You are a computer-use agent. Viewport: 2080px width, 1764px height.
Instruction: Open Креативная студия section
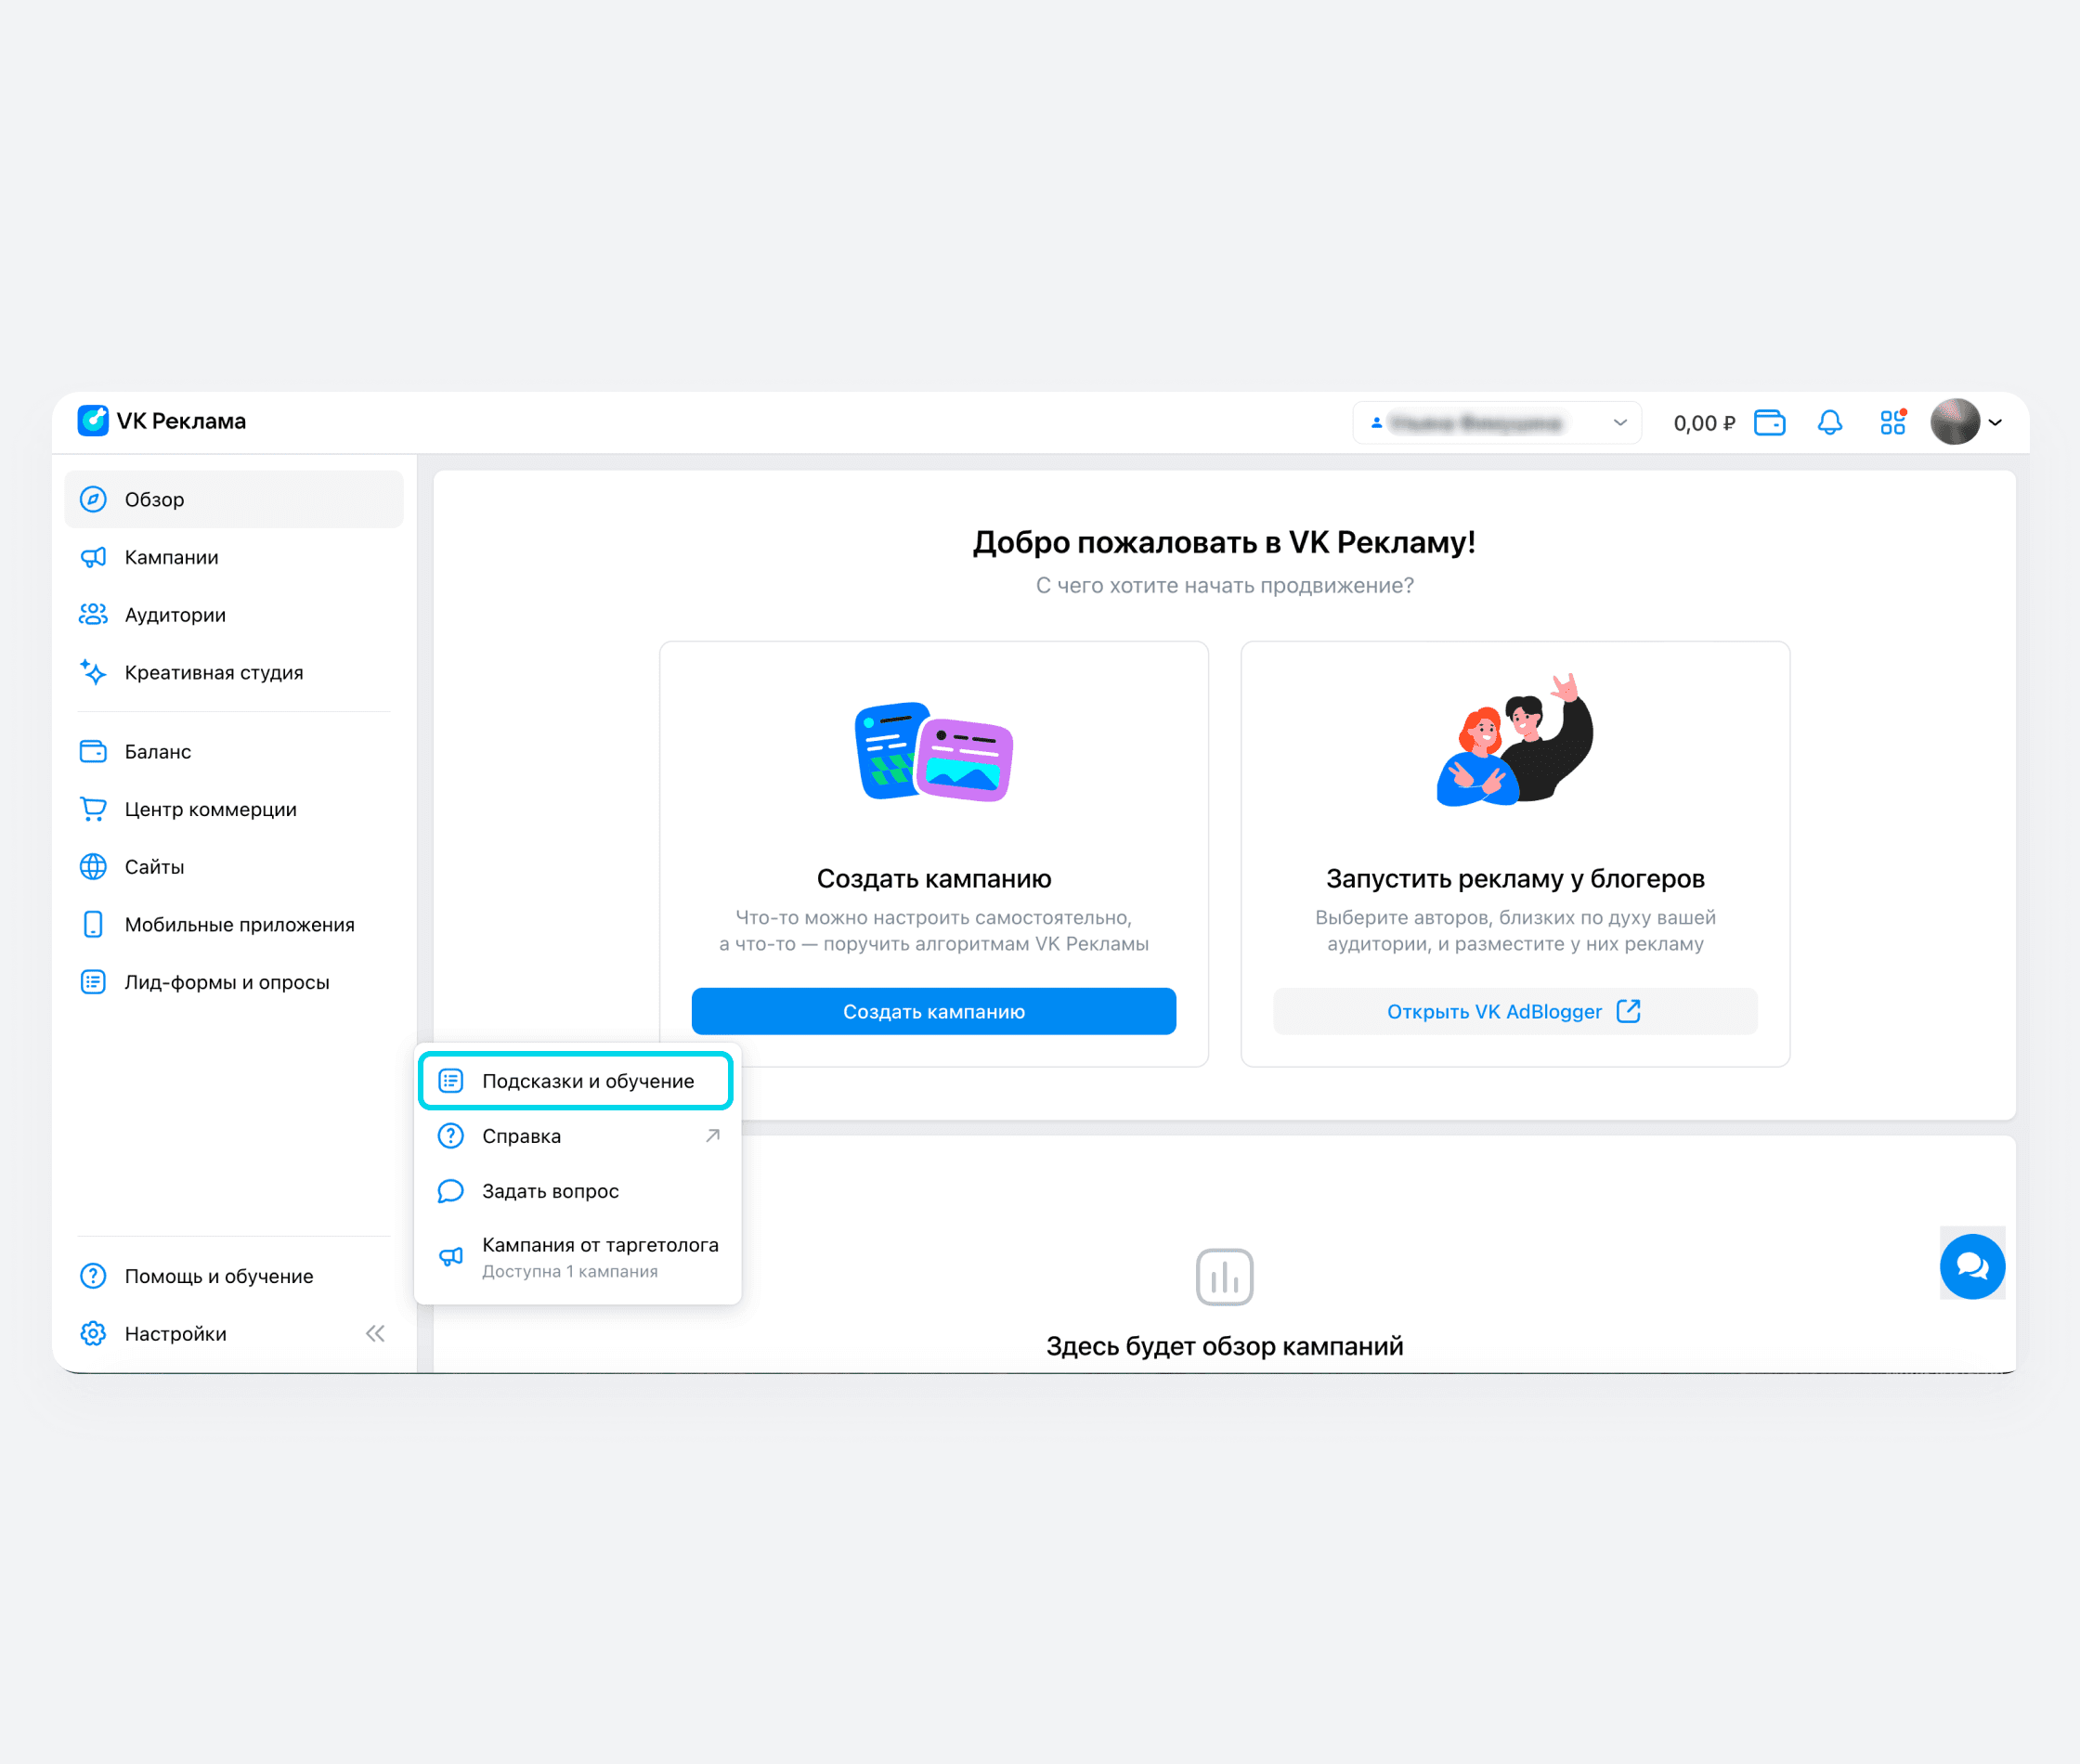coord(234,672)
